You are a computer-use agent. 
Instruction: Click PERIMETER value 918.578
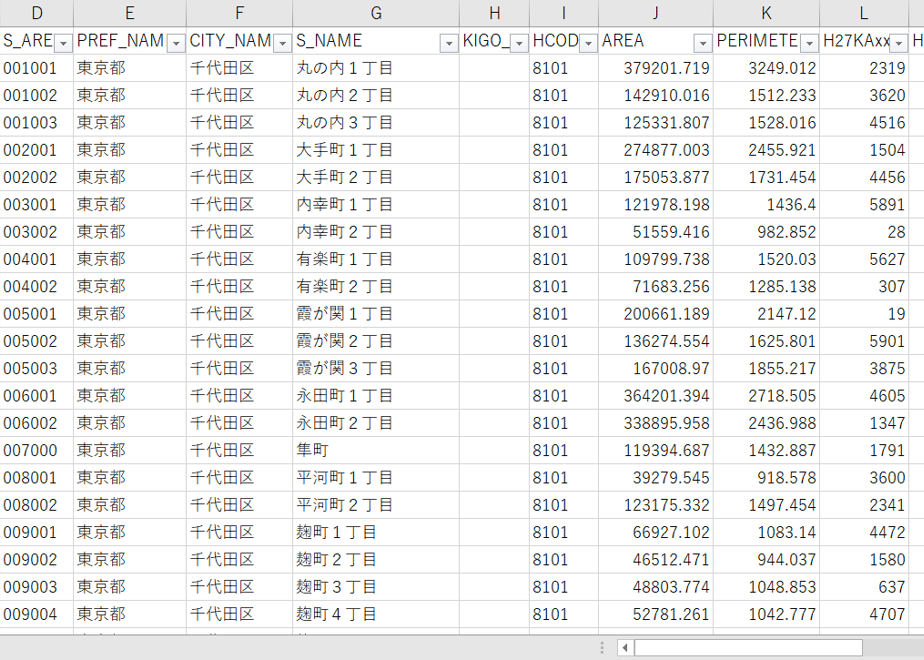766,477
